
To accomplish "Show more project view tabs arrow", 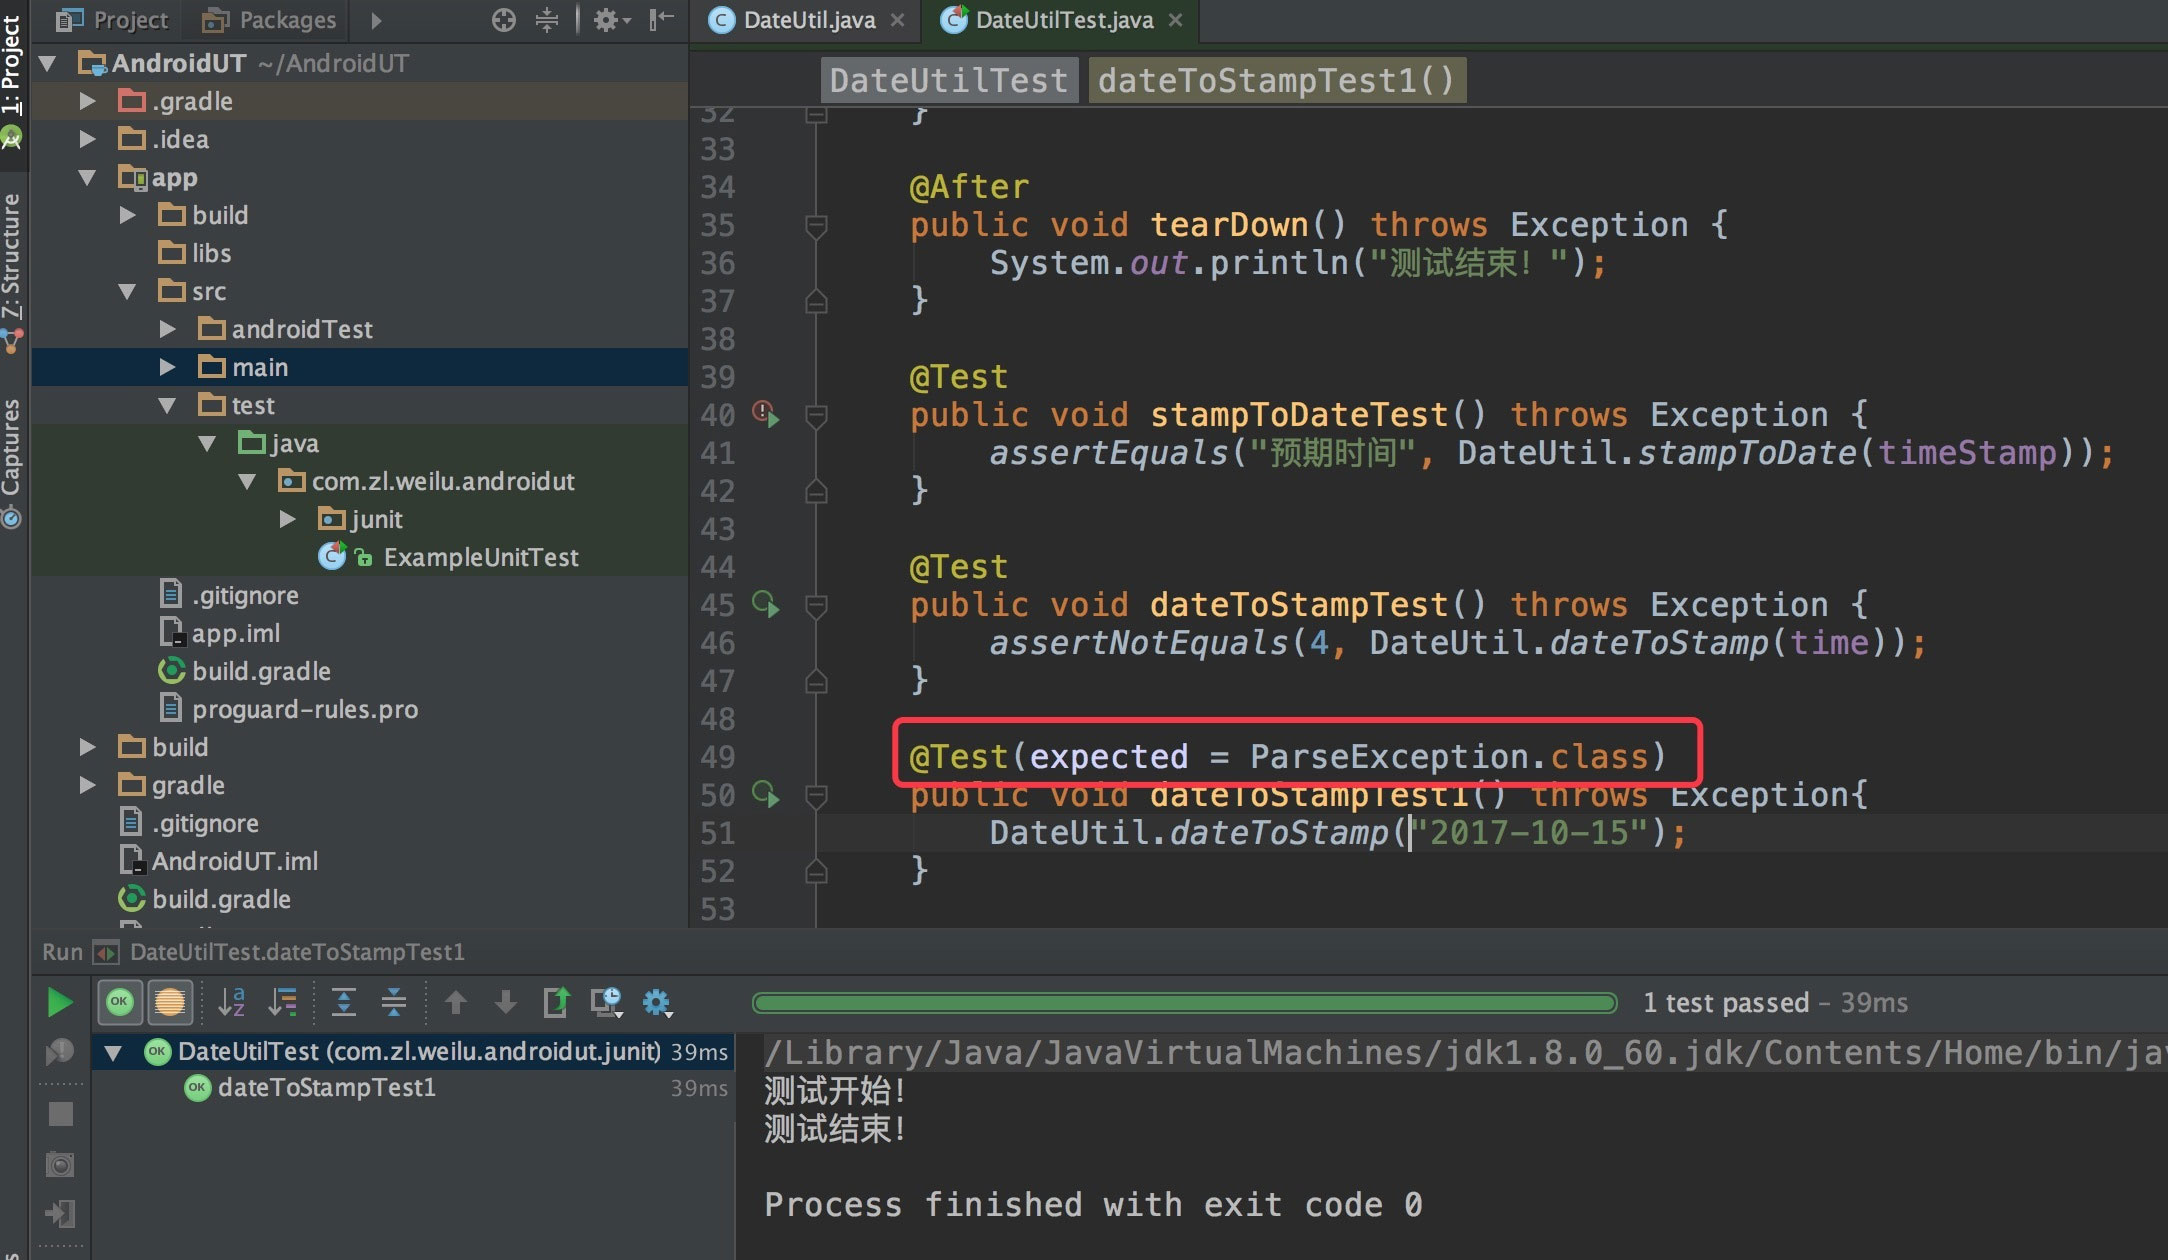I will tap(376, 20).
